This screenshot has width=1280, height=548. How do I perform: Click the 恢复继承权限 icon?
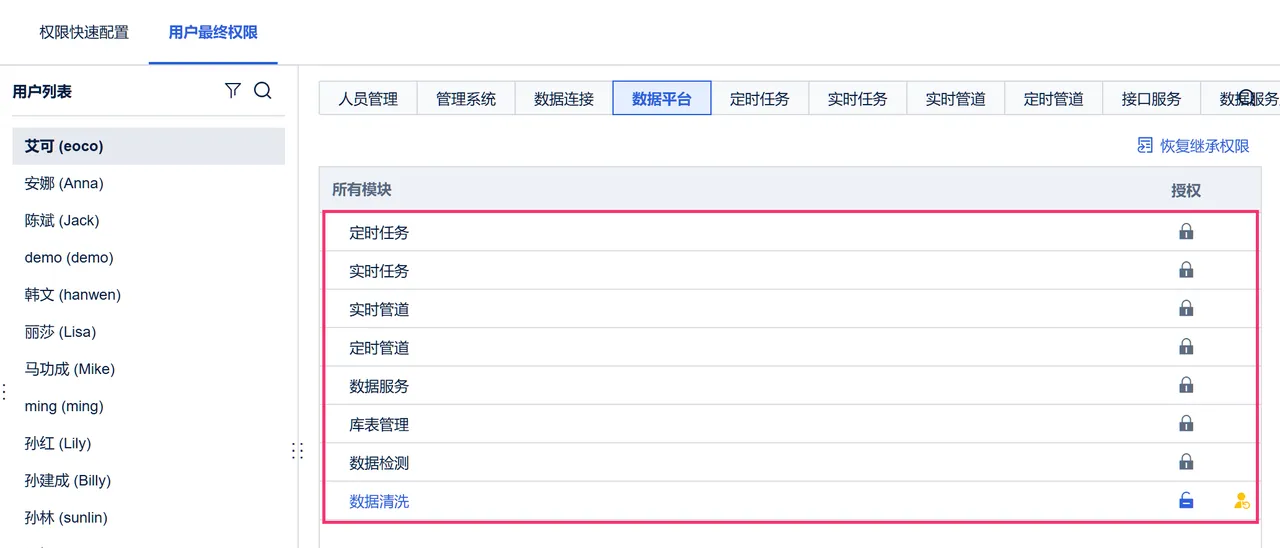pos(1145,146)
